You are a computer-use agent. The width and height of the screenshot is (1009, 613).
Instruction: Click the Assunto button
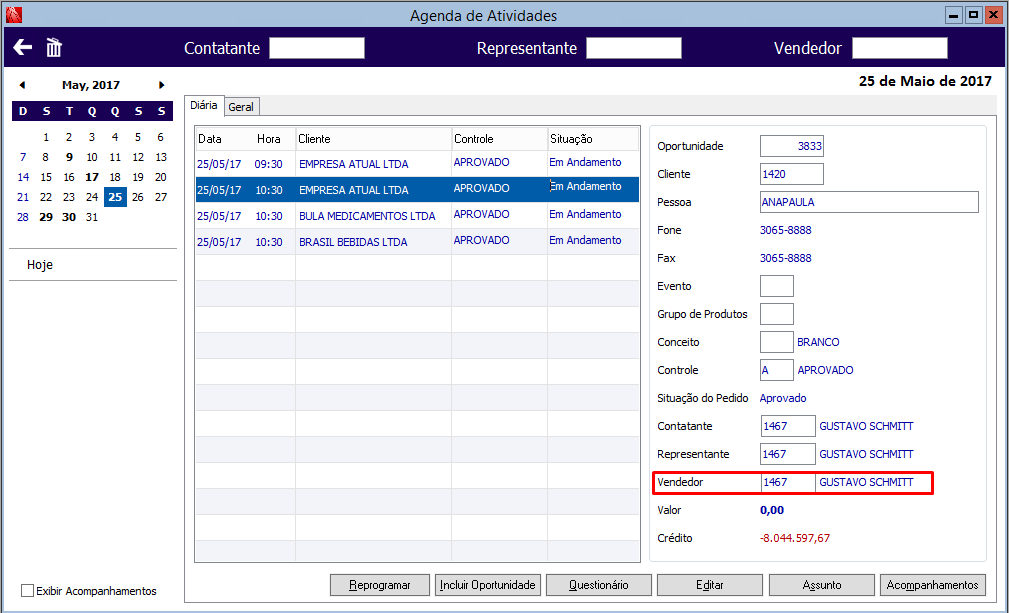pyautogui.click(x=822, y=585)
